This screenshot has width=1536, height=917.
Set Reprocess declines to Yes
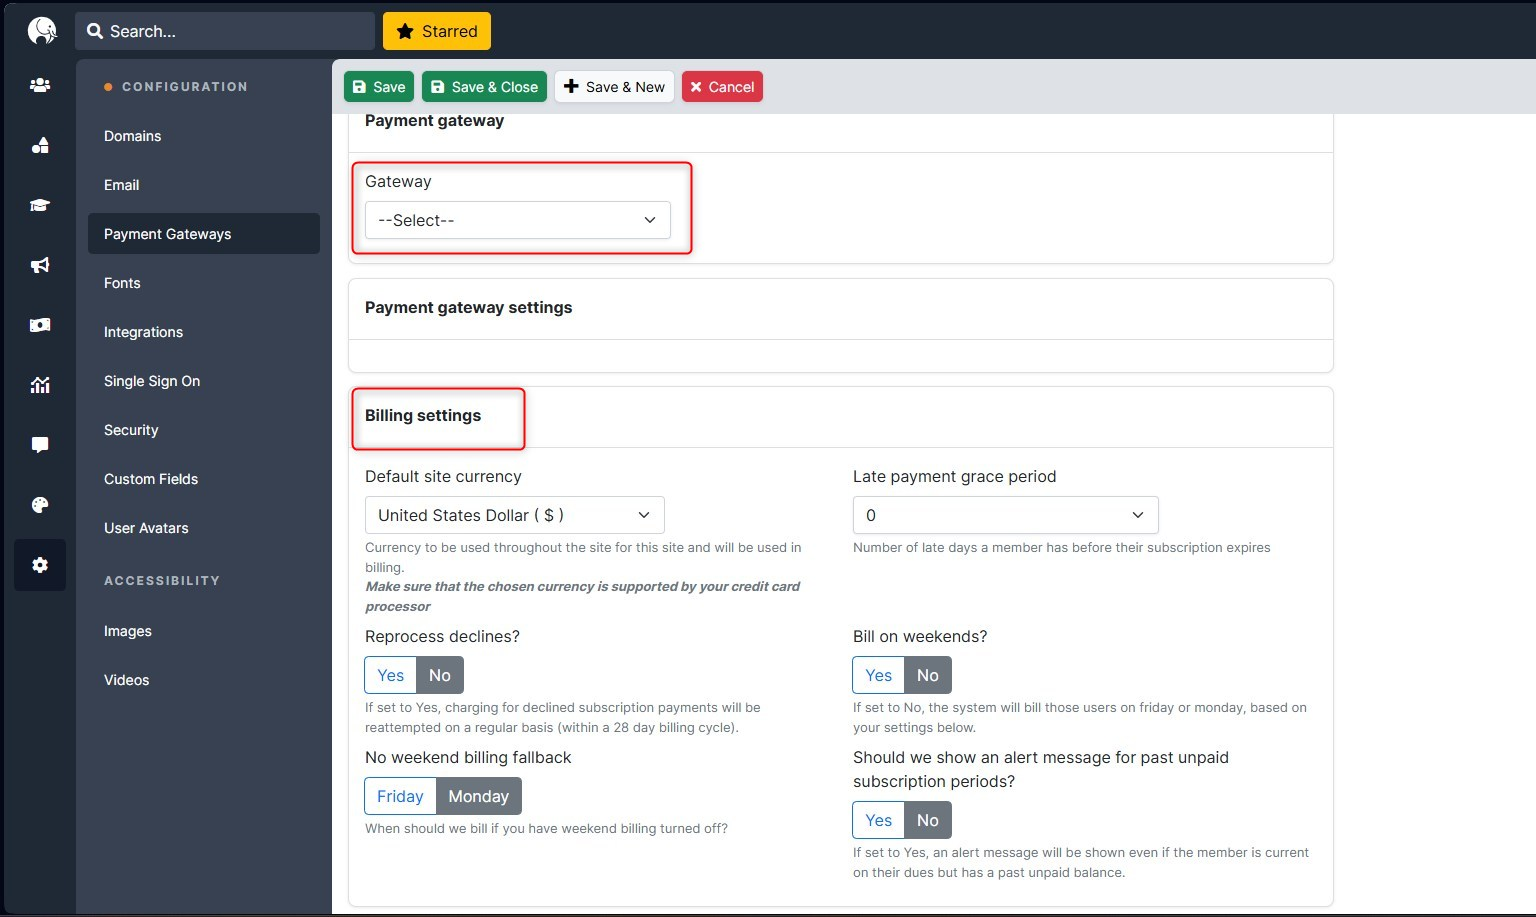click(x=390, y=675)
